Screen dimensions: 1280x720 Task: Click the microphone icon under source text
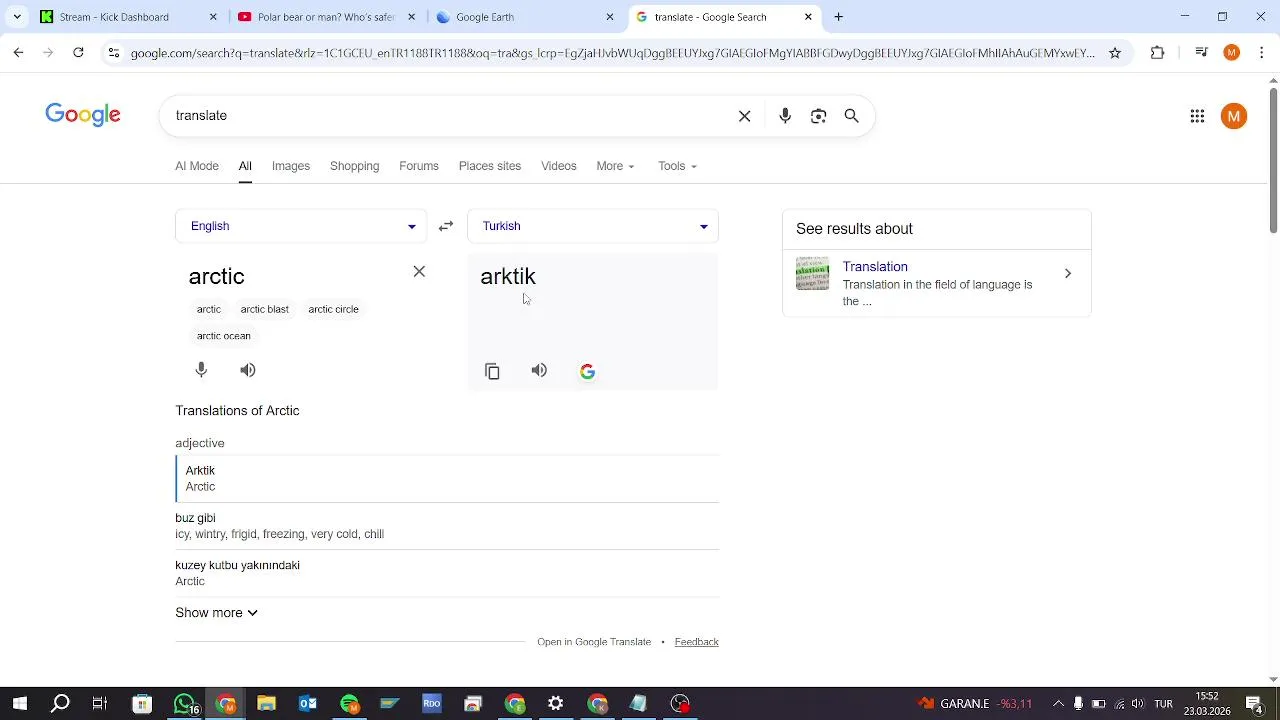coord(201,370)
